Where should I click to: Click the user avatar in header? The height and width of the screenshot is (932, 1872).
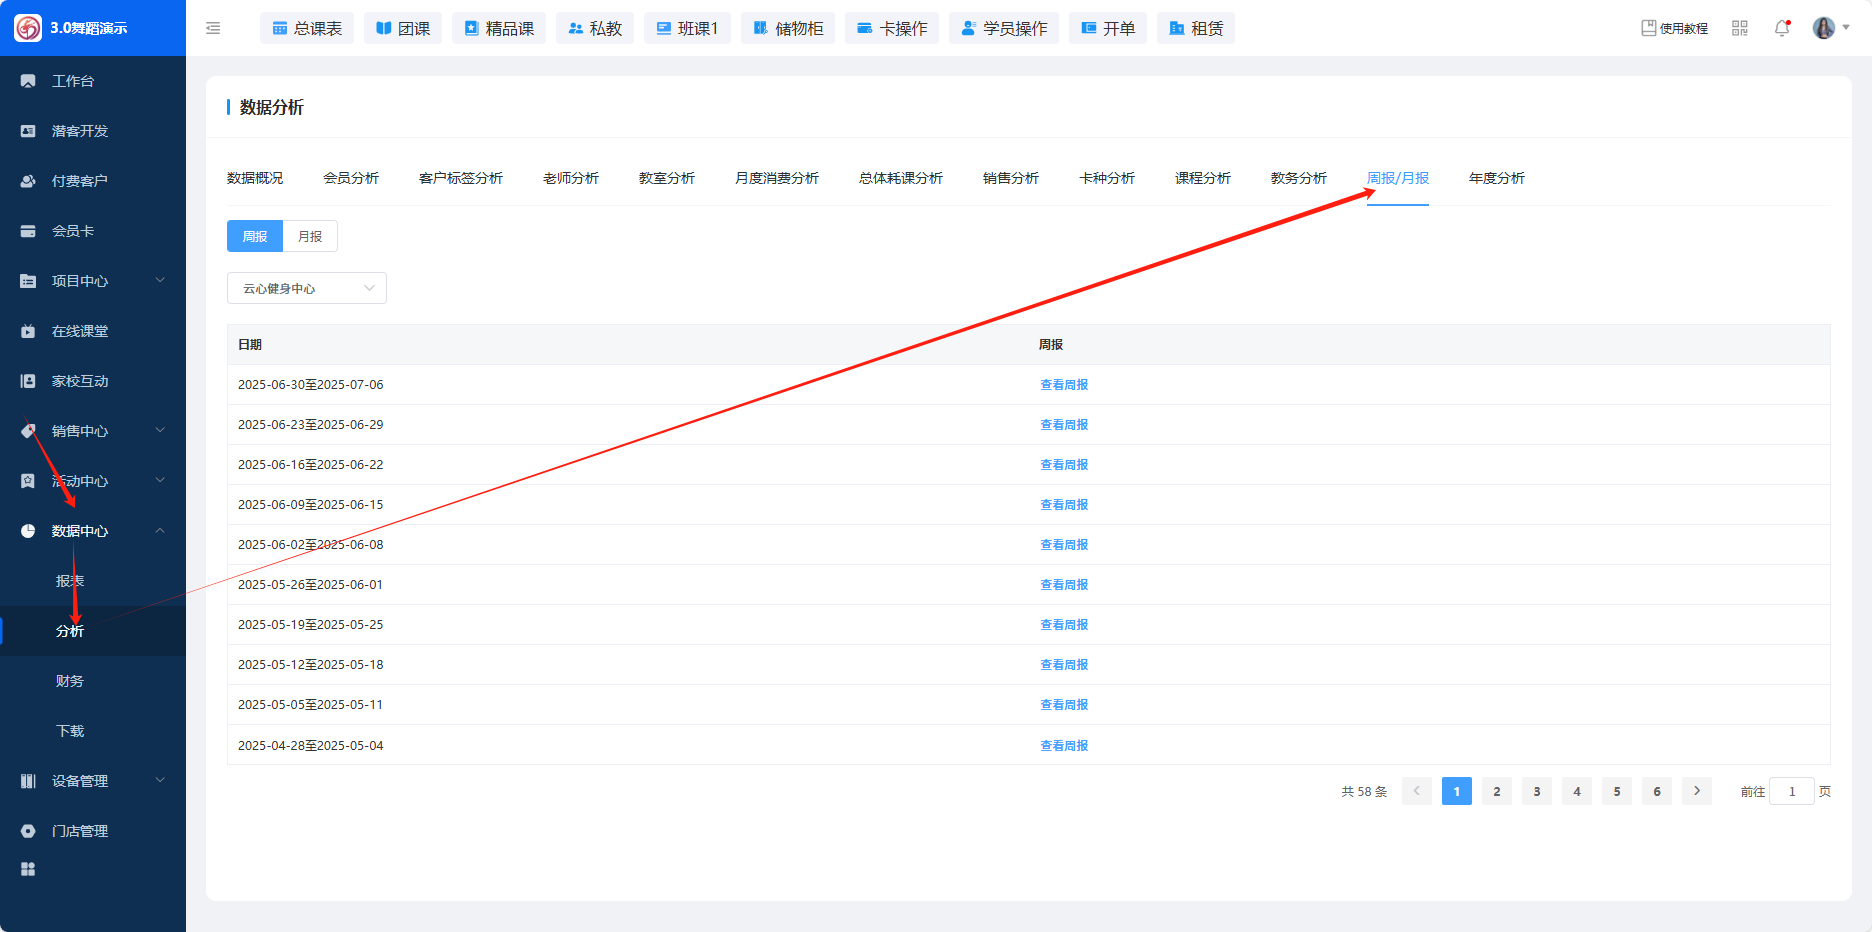[x=1823, y=29]
